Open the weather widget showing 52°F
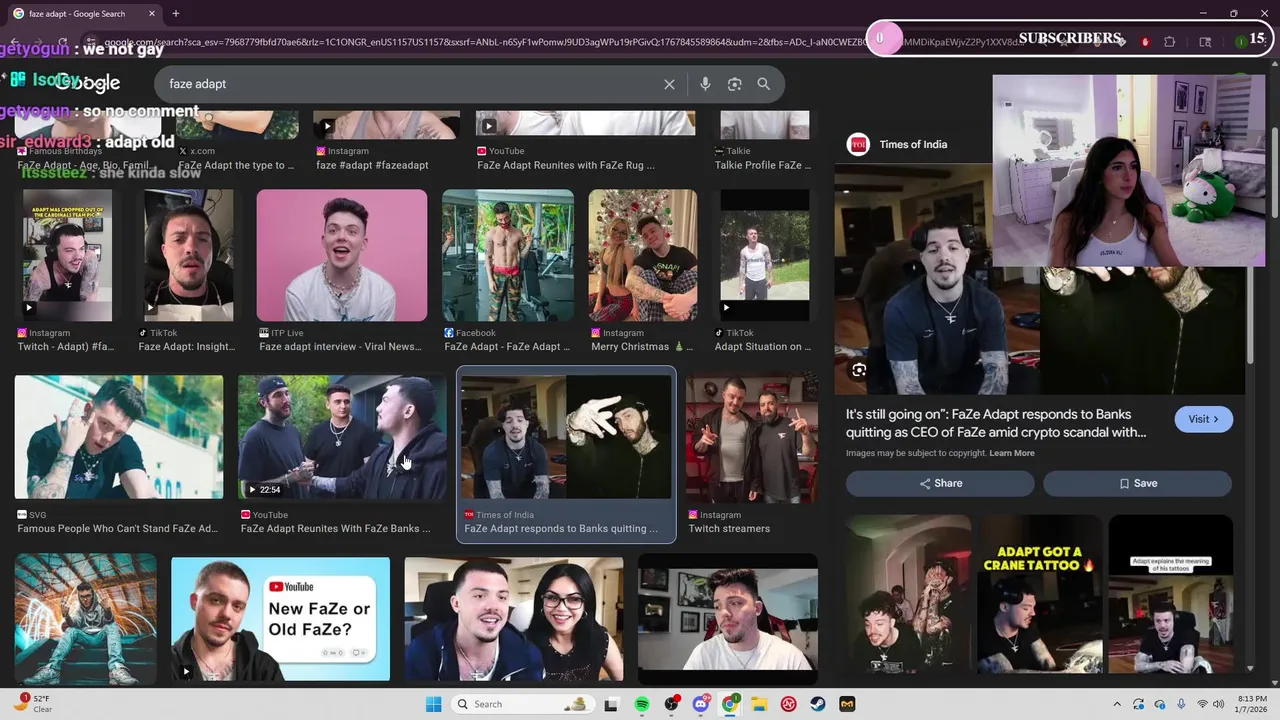The height and width of the screenshot is (720, 1280). [x=34, y=703]
